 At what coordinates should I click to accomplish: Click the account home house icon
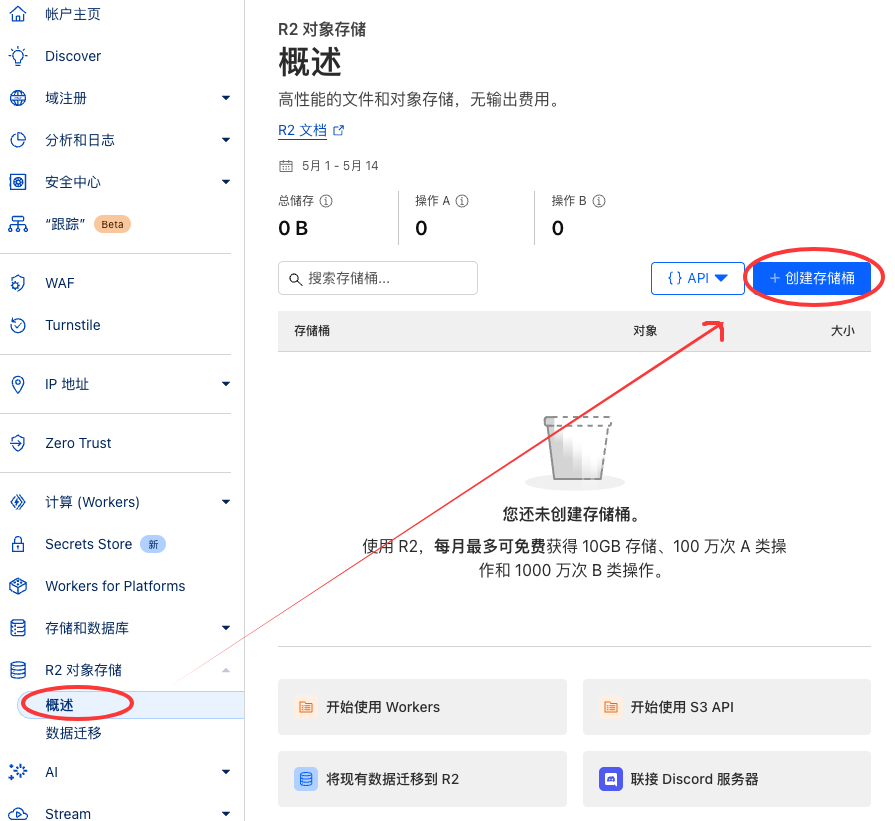pyautogui.click(x=18, y=14)
